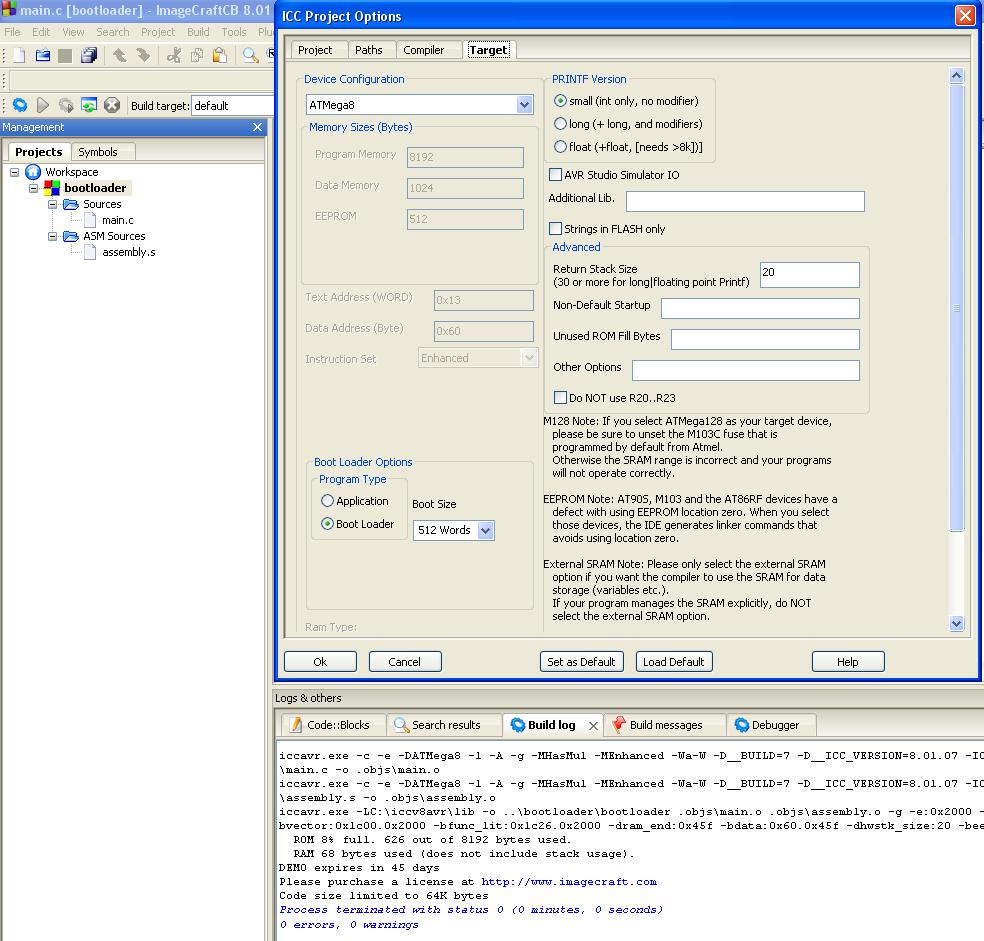Image resolution: width=984 pixels, height=941 pixels.
Task: Click the dialog scrollbar up arrow
Action: tap(956, 75)
